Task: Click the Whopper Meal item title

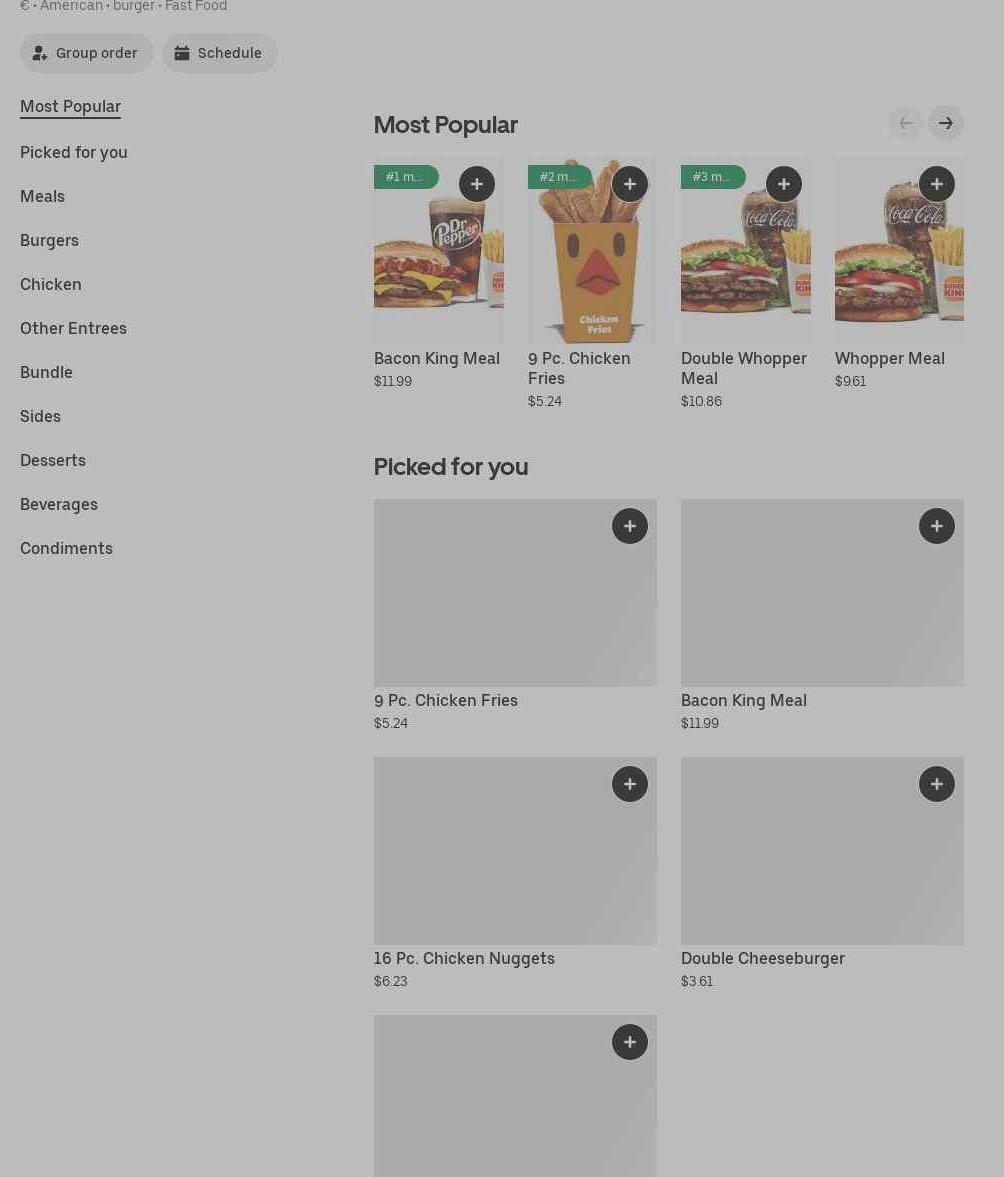Action: (x=889, y=358)
